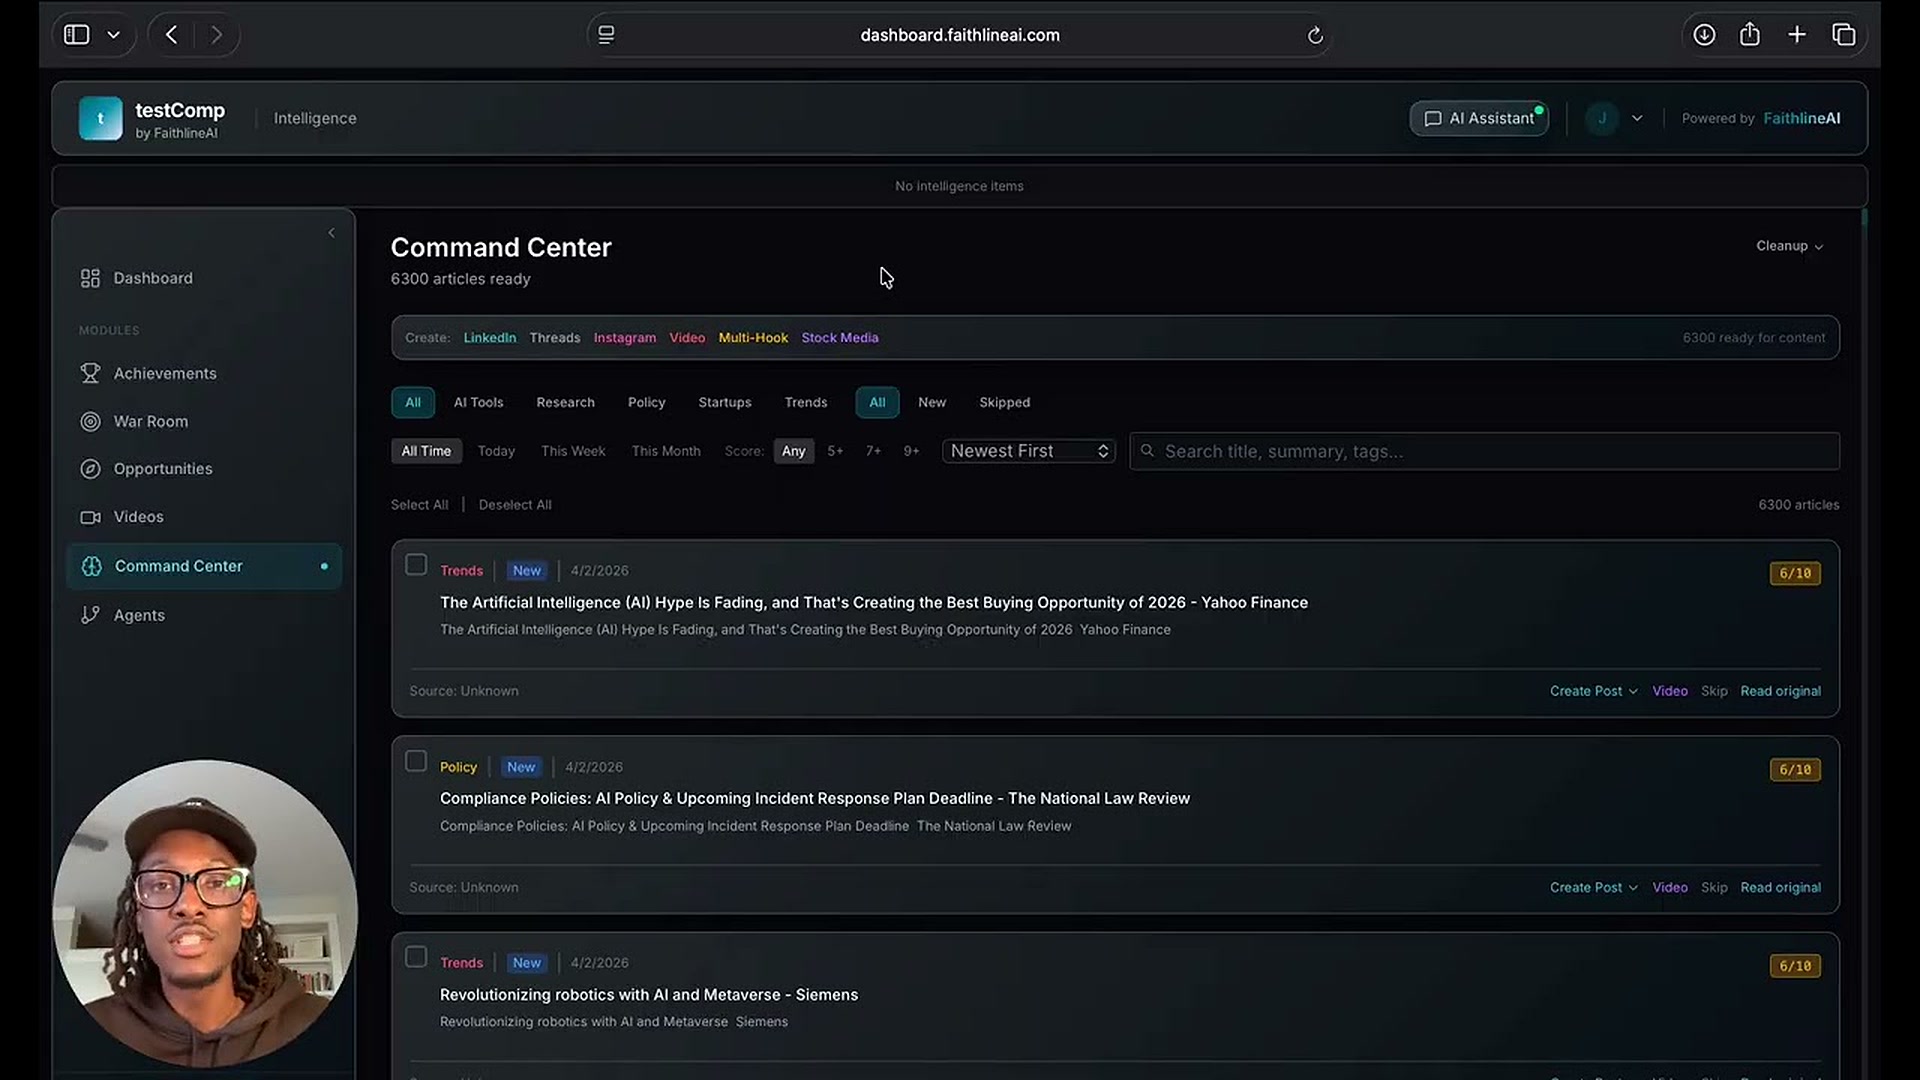
Task: Tick the Siemens robotics article checkbox
Action: (x=416, y=957)
